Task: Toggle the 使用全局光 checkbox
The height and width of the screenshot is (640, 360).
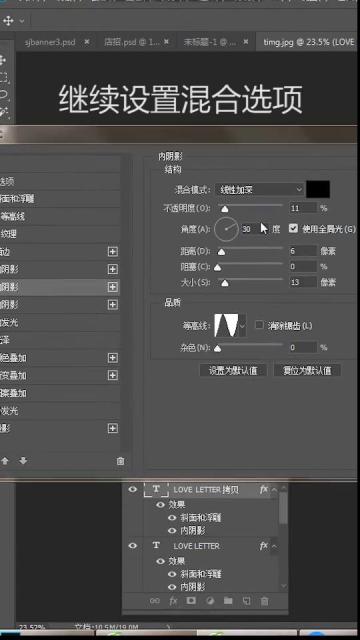Action: [x=293, y=228]
